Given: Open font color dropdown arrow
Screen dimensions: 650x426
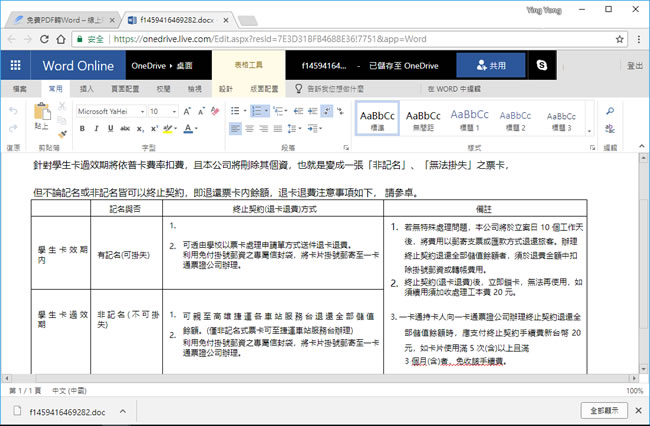Looking at the screenshot, I should 196,128.
